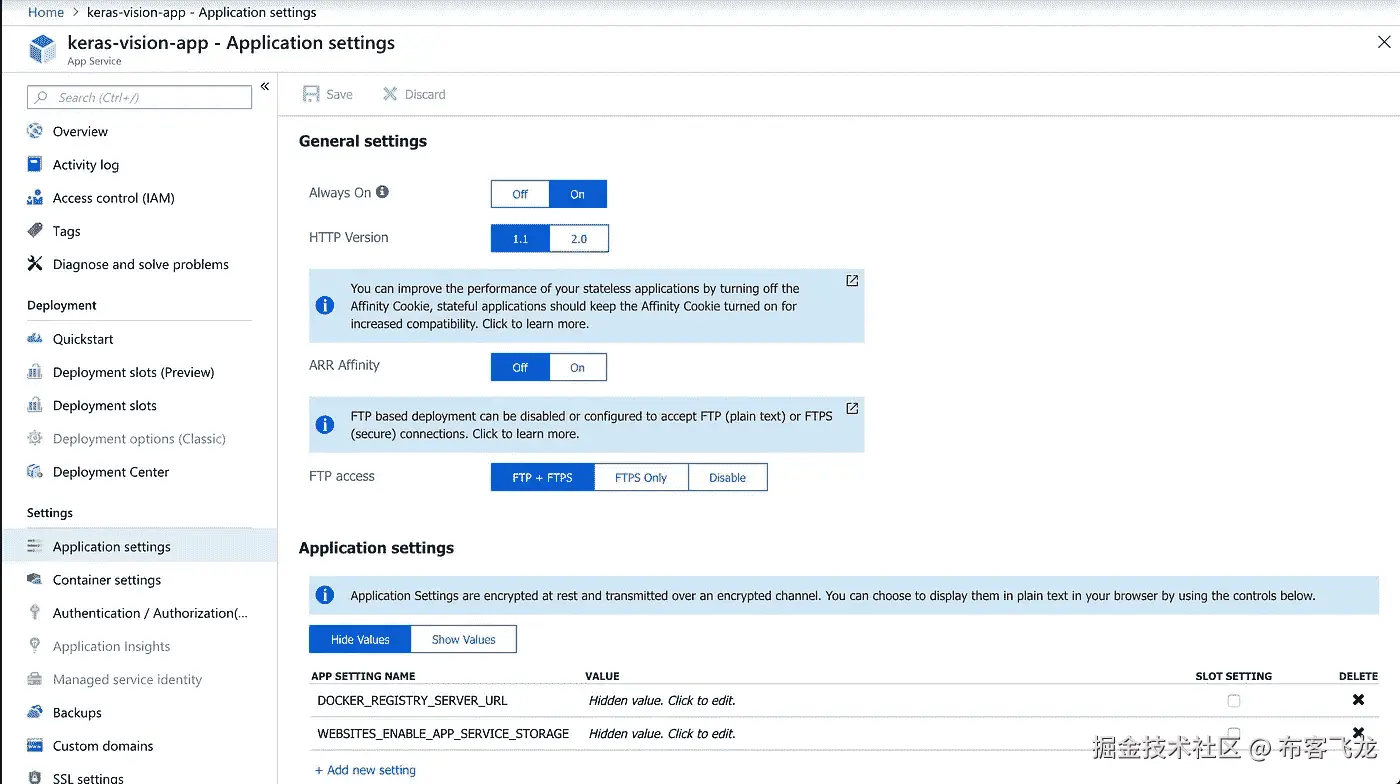The height and width of the screenshot is (784, 1400).
Task: Click Show Values button
Action: pos(463,640)
